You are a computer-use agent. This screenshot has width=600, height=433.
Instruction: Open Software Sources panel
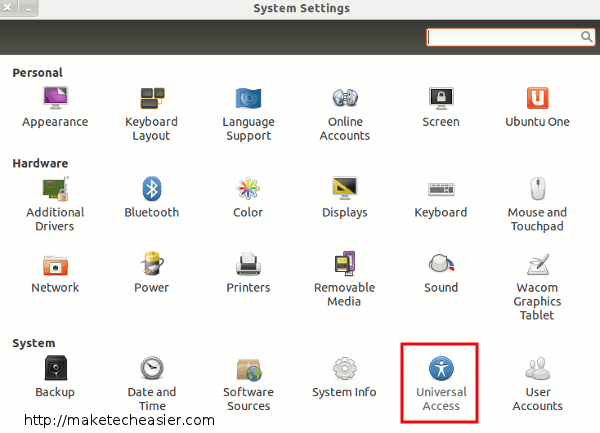click(248, 384)
